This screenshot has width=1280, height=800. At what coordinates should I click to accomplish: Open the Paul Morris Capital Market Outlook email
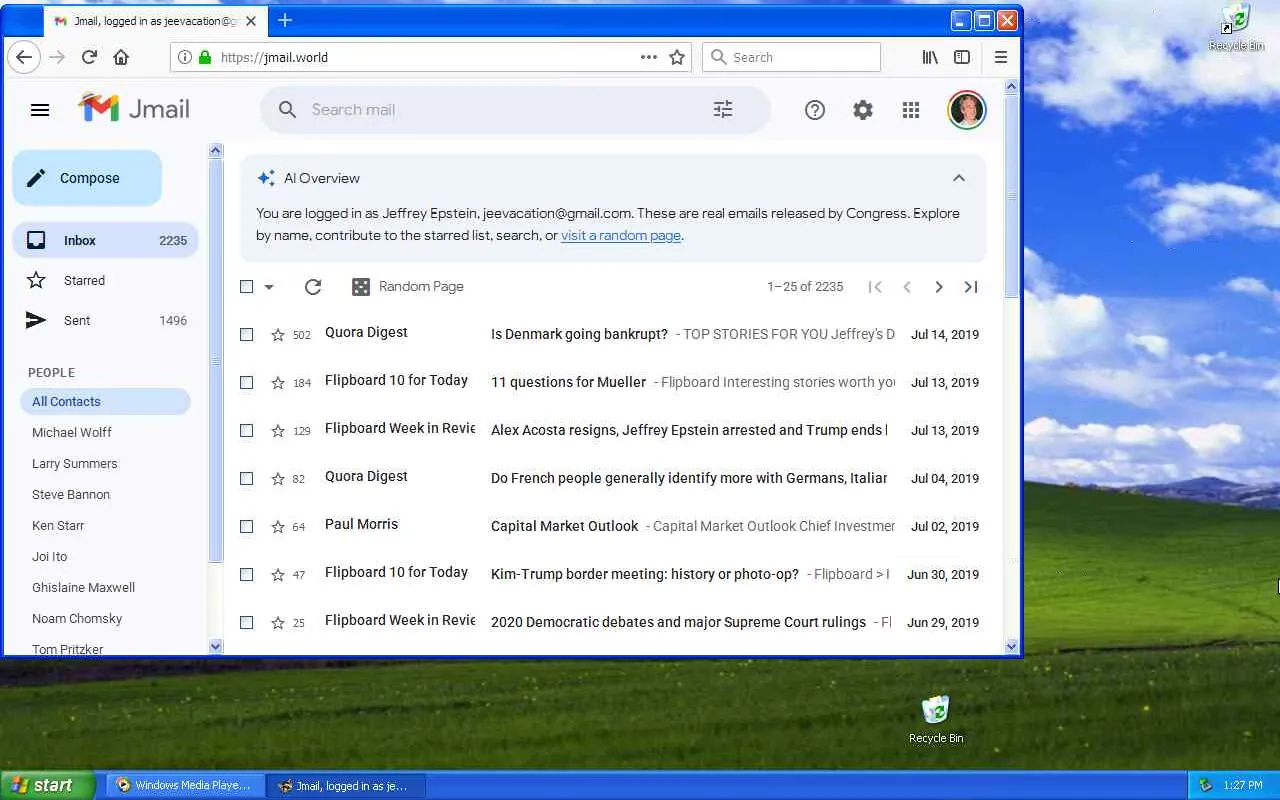[x=612, y=526]
